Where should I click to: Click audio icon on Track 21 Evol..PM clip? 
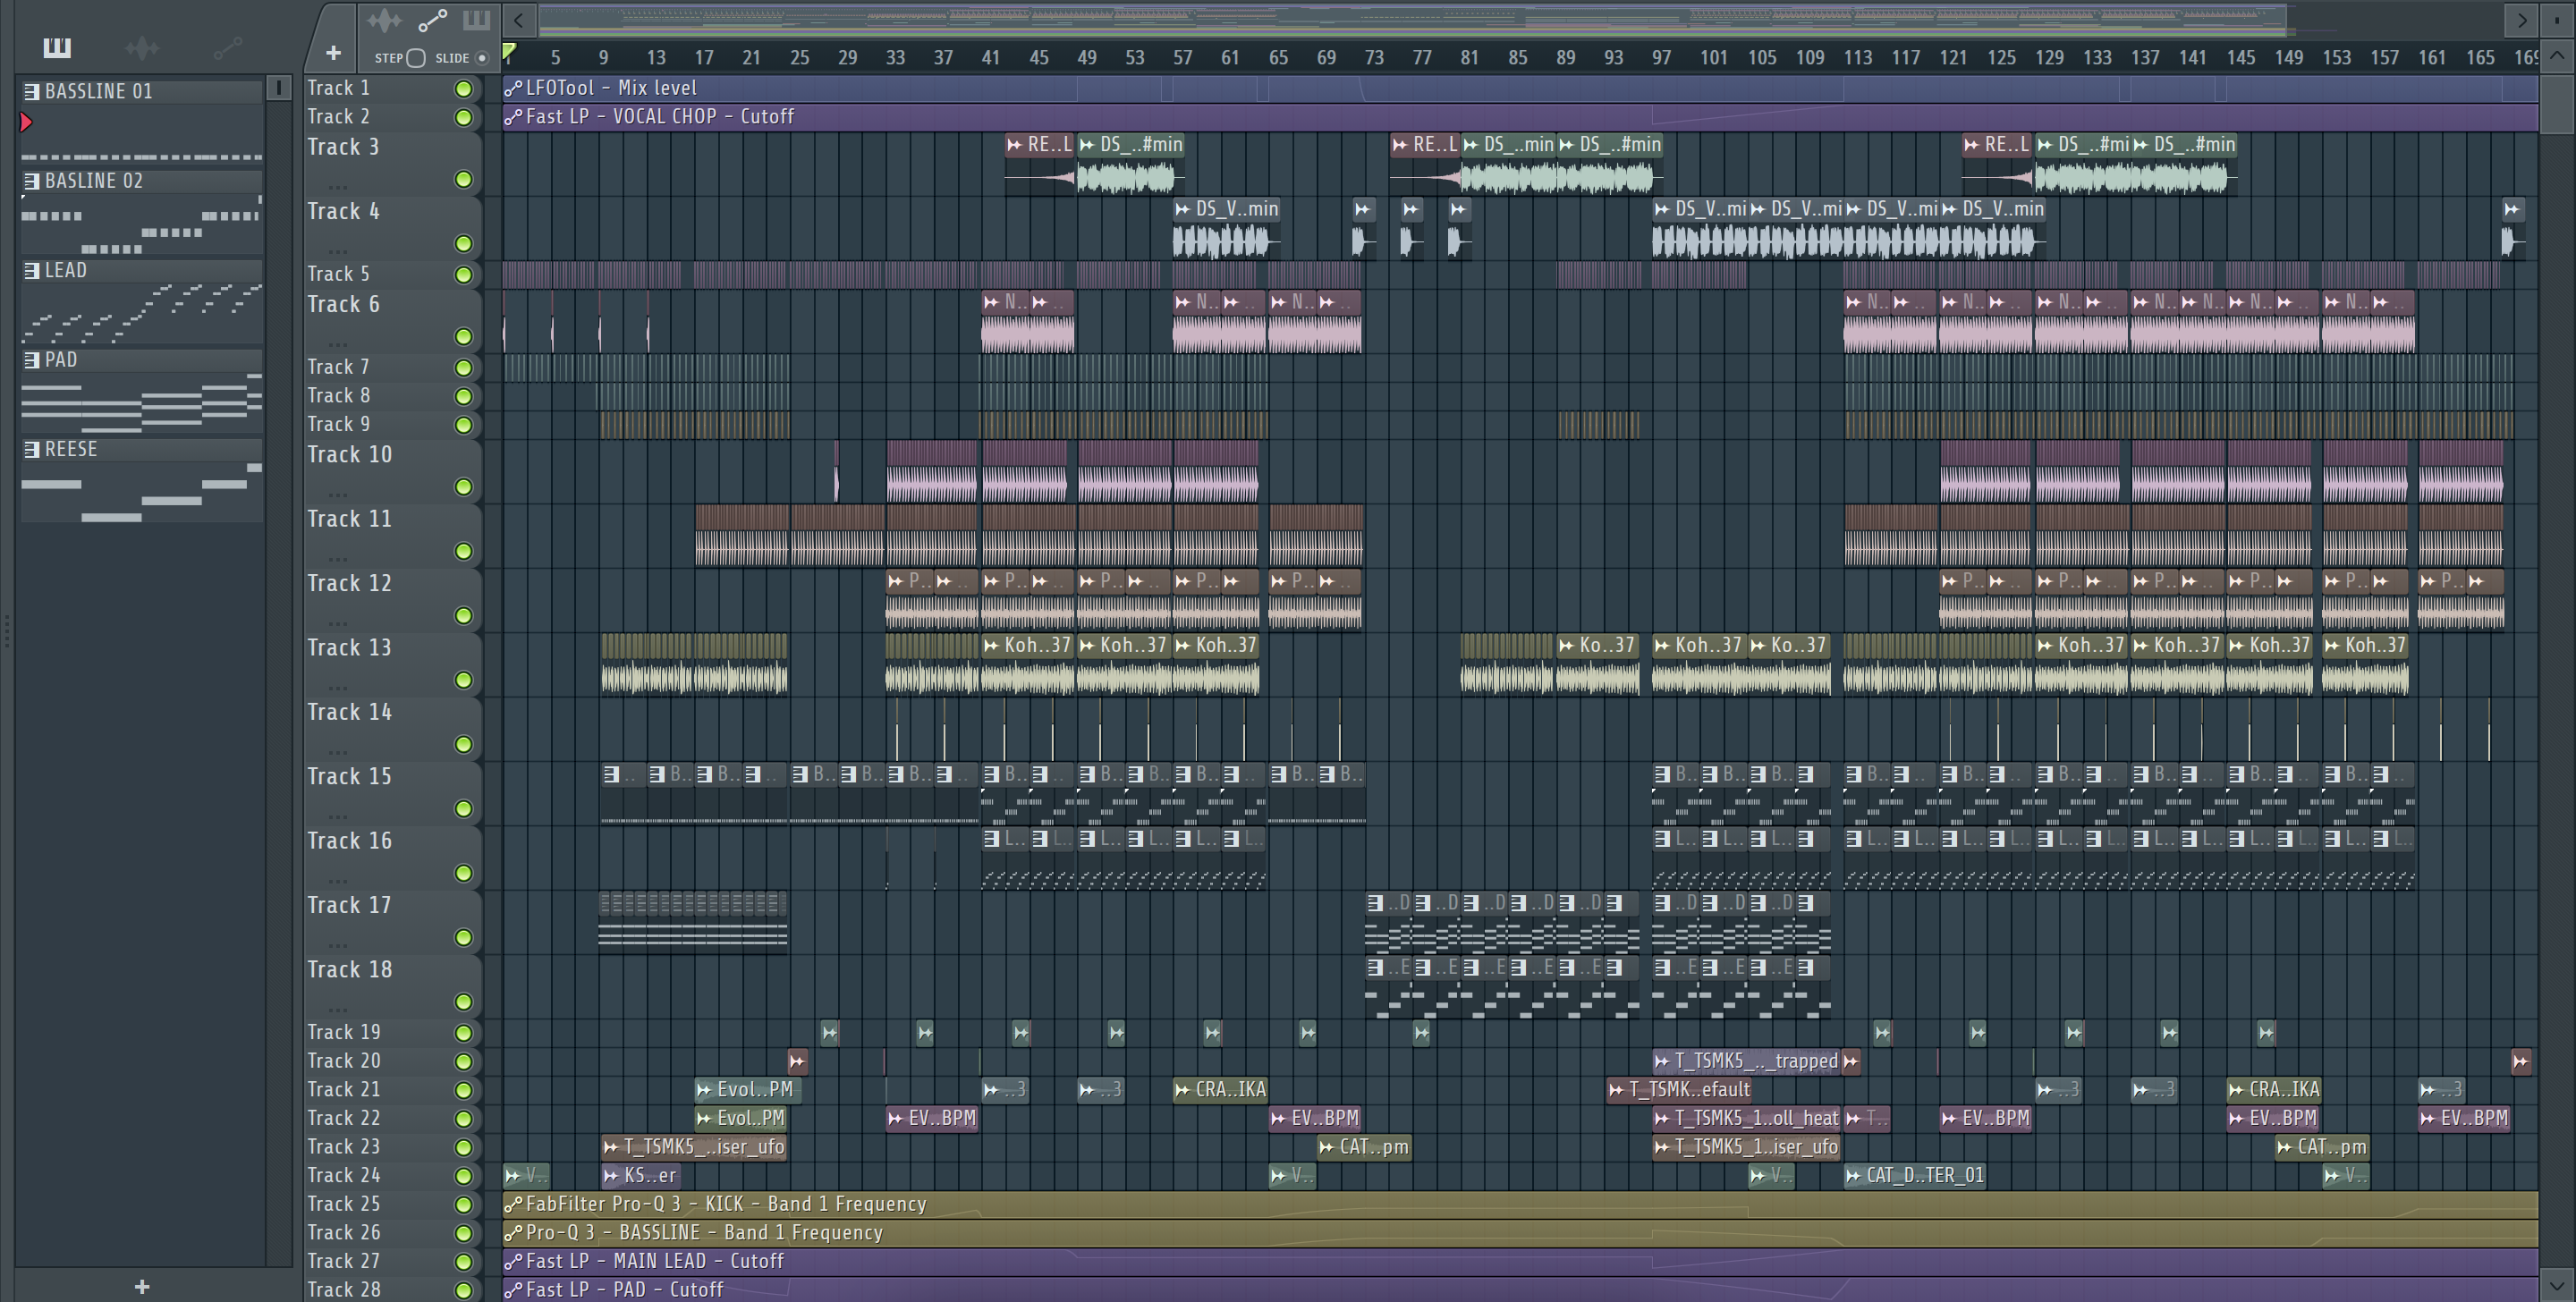pos(704,1090)
